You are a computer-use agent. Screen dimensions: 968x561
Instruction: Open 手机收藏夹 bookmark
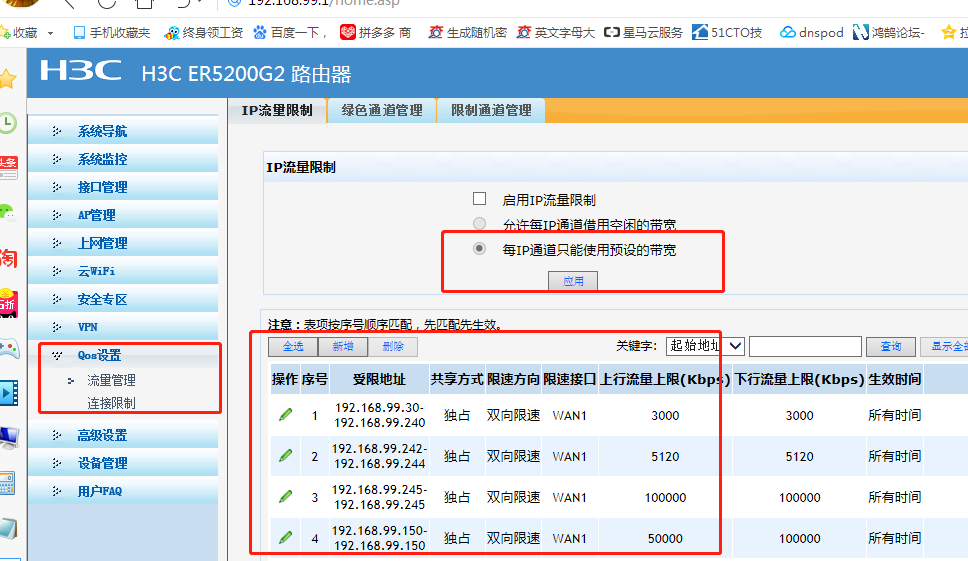(x=112, y=33)
